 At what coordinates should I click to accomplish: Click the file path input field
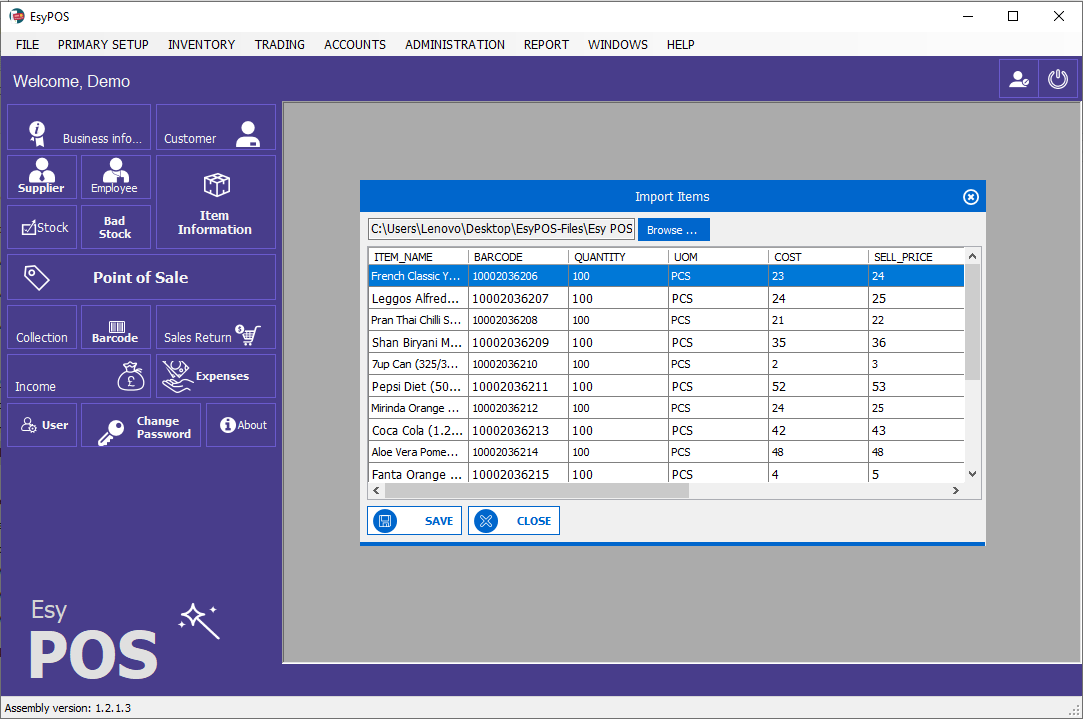(501, 229)
